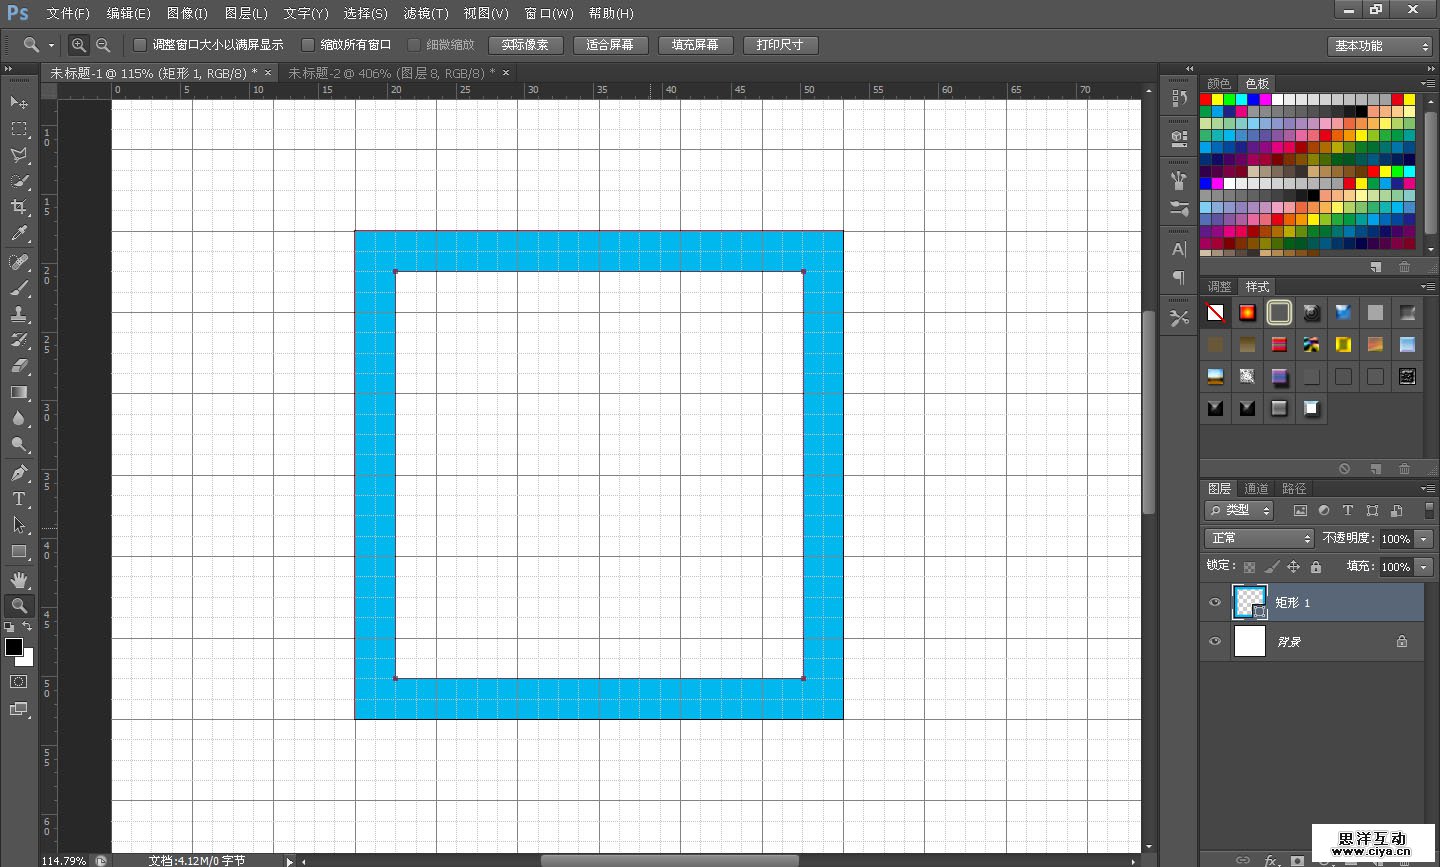Click the foreground color swatch
This screenshot has height=867, width=1440.
click(14, 647)
